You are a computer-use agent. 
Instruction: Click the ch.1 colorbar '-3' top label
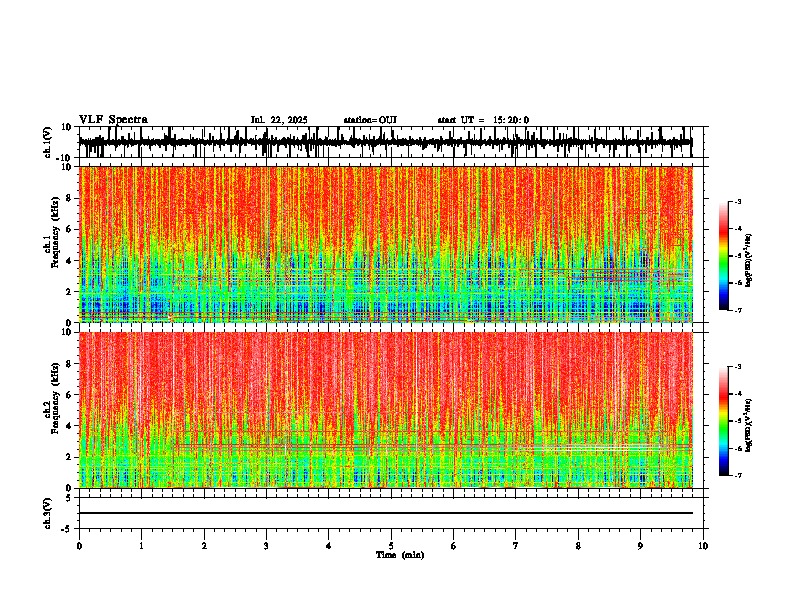(738, 201)
